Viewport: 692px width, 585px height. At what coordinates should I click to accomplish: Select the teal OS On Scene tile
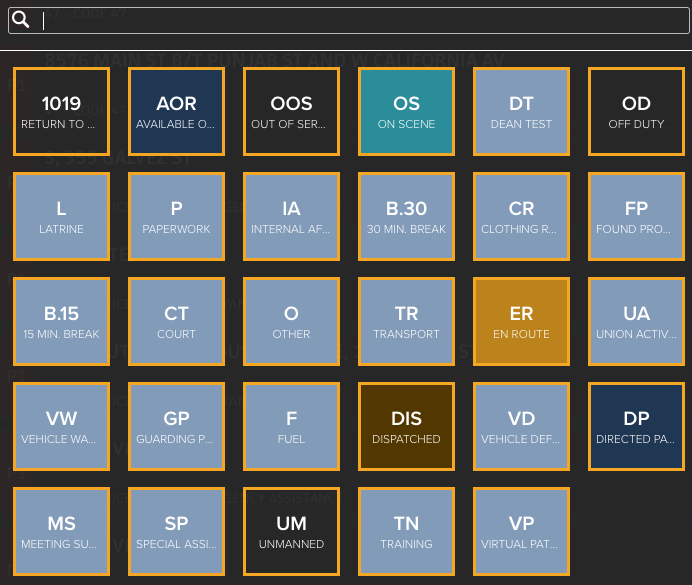406,112
